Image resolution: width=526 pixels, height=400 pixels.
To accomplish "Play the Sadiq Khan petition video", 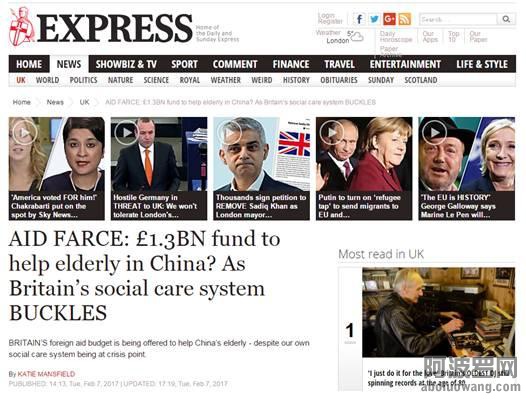I will coord(229,133).
